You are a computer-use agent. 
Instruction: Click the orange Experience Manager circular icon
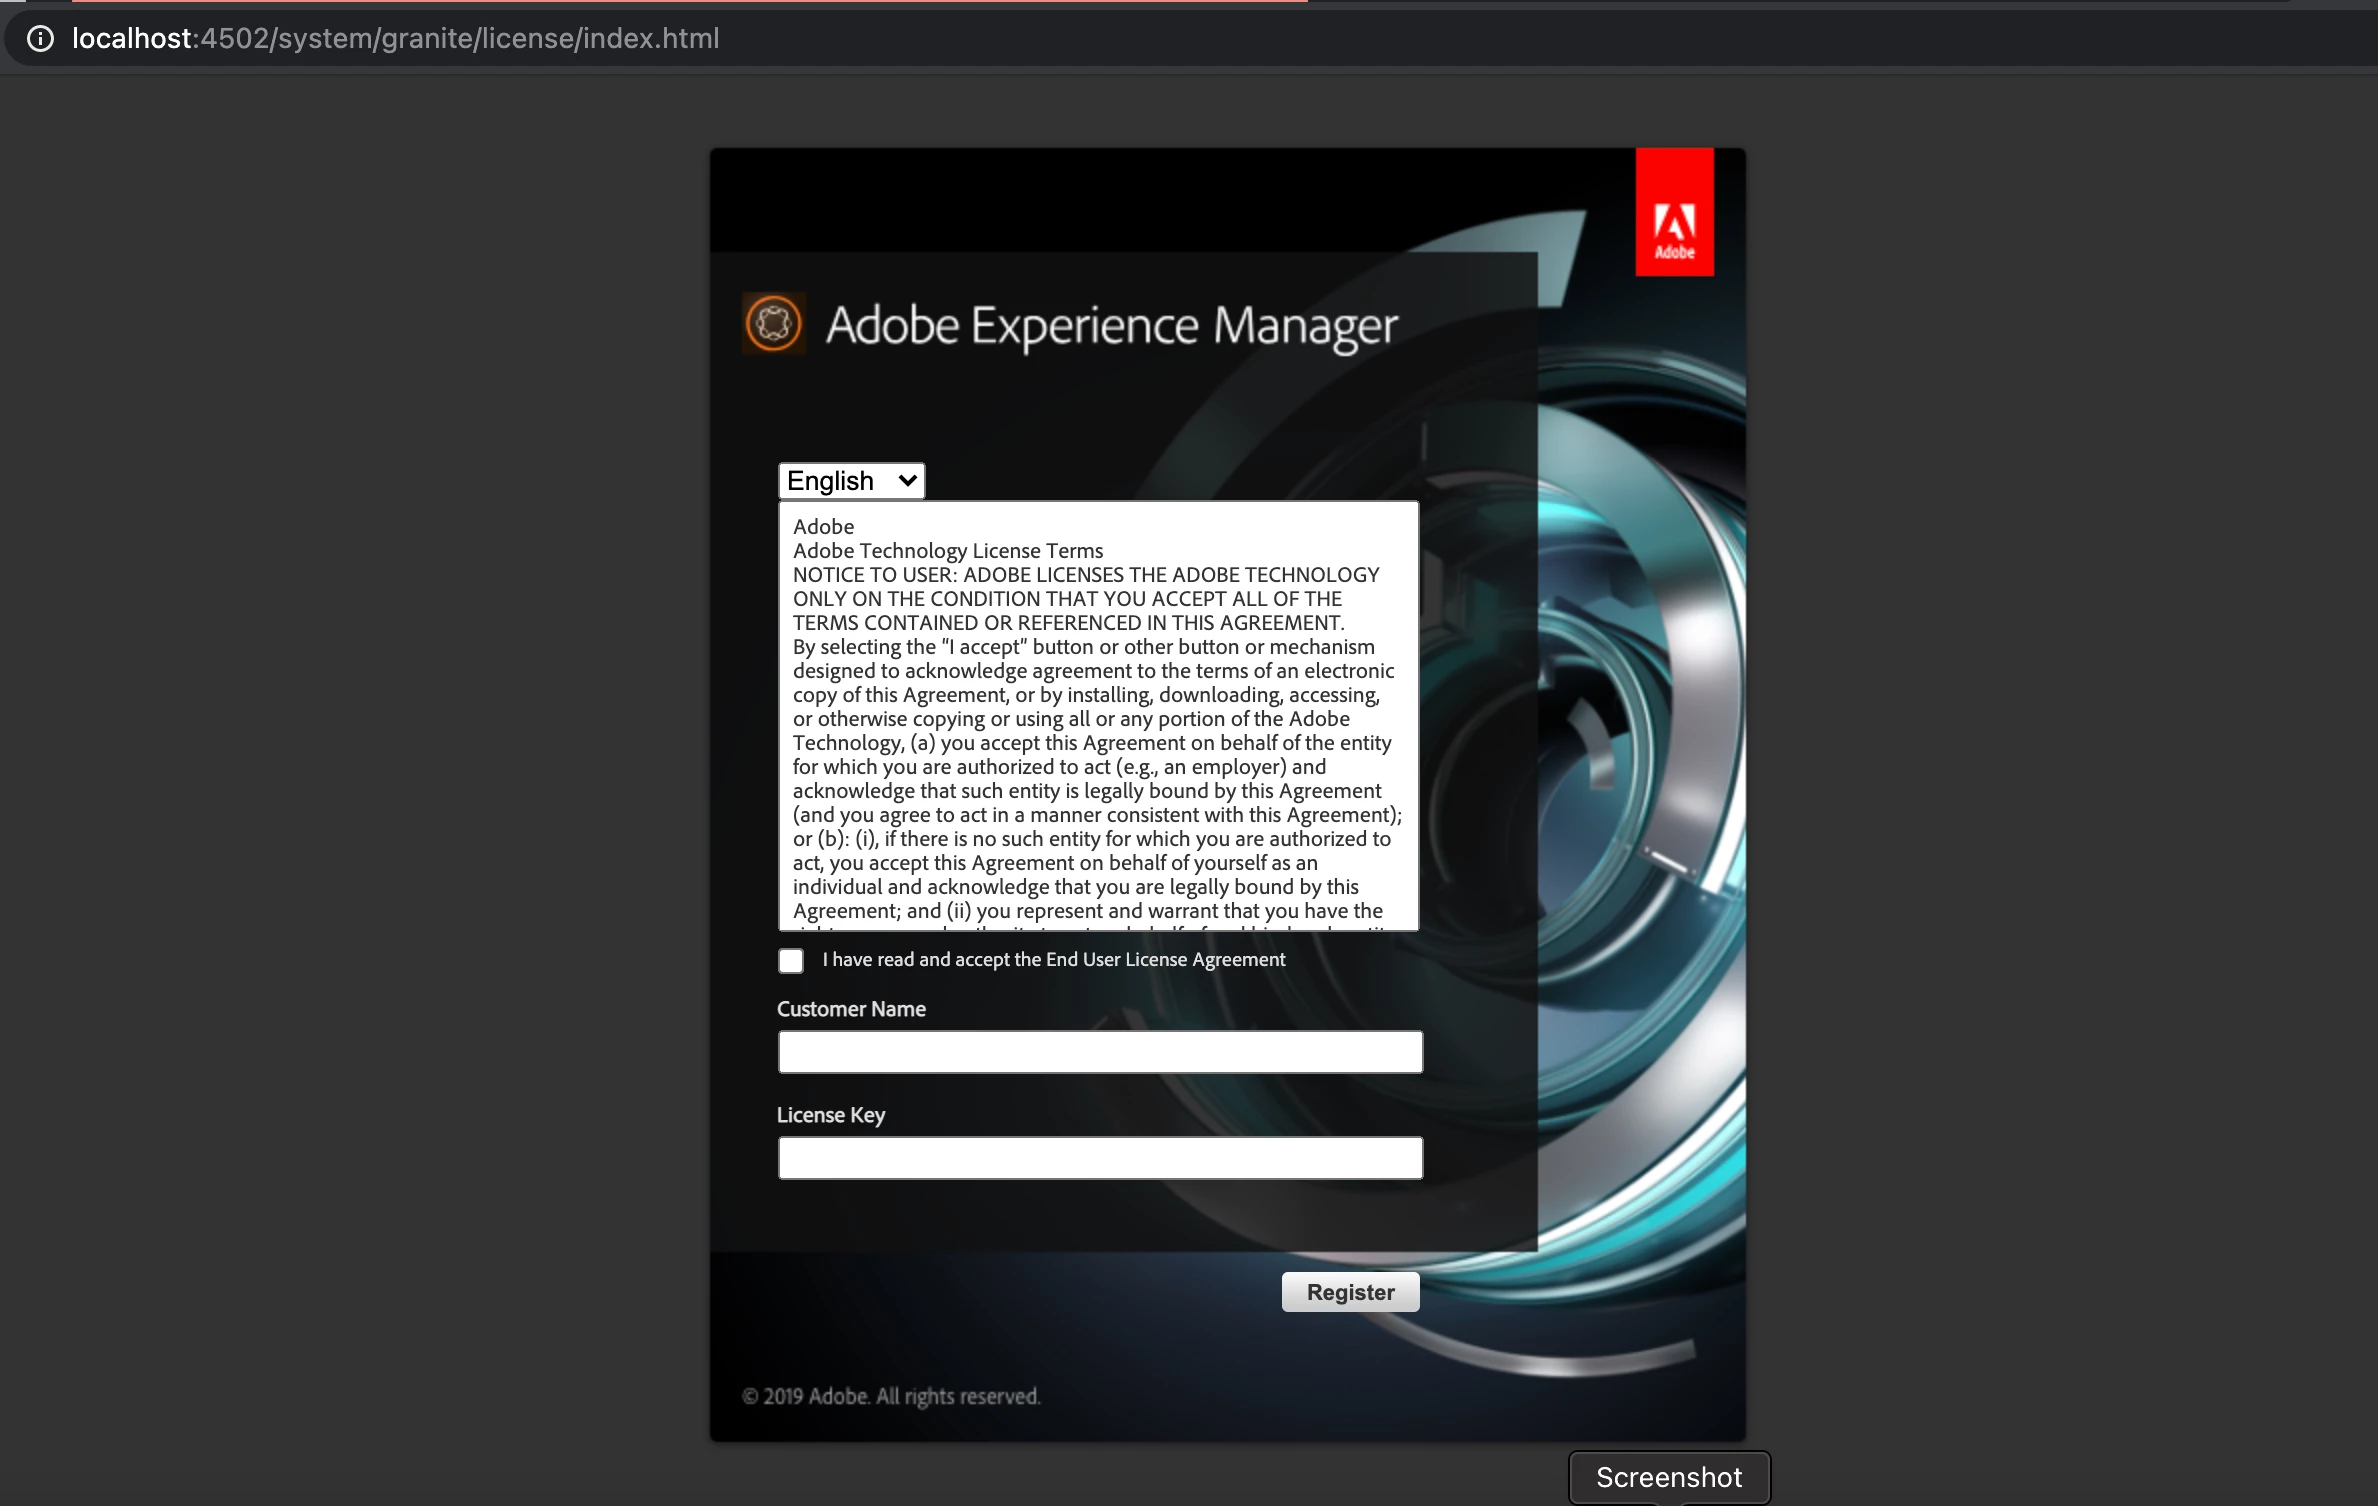(773, 324)
